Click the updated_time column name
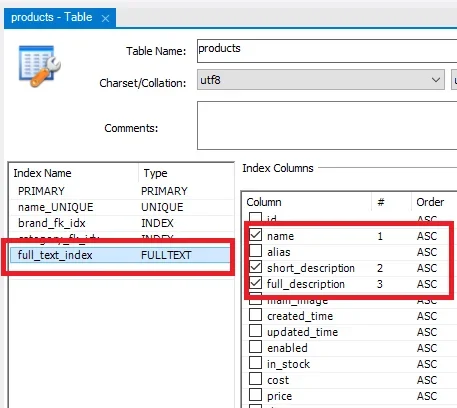The width and height of the screenshot is (457, 408). (x=302, y=332)
